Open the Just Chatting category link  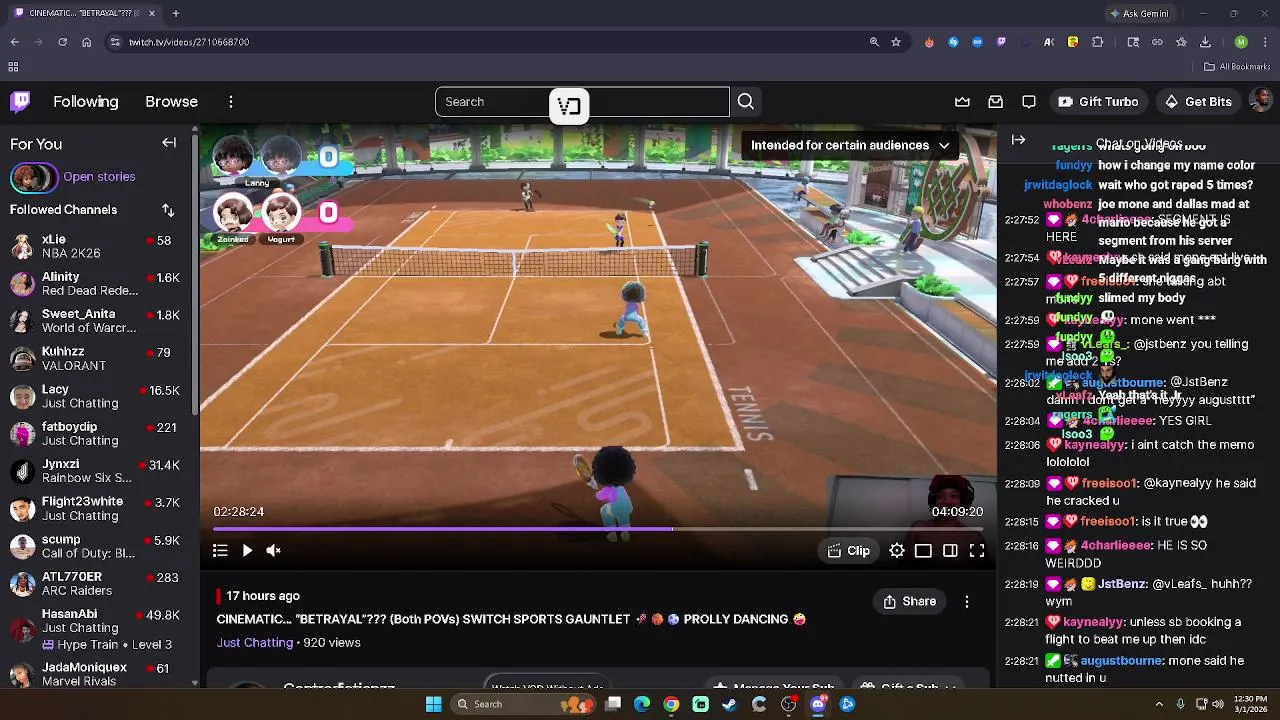click(x=255, y=642)
